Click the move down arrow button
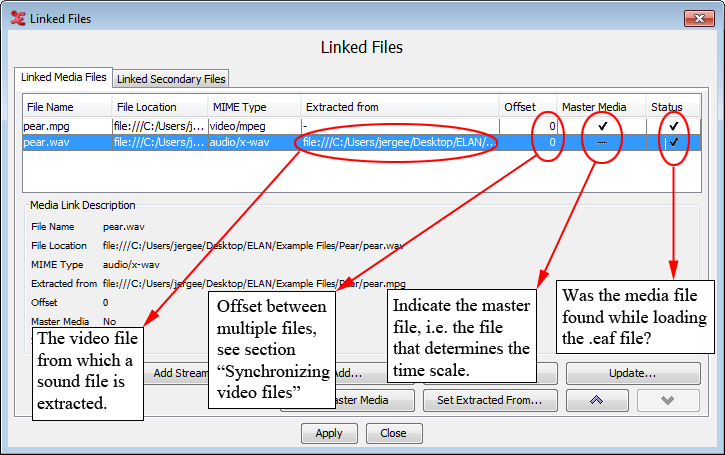Viewport: 725px width, 455px height. tap(667, 400)
